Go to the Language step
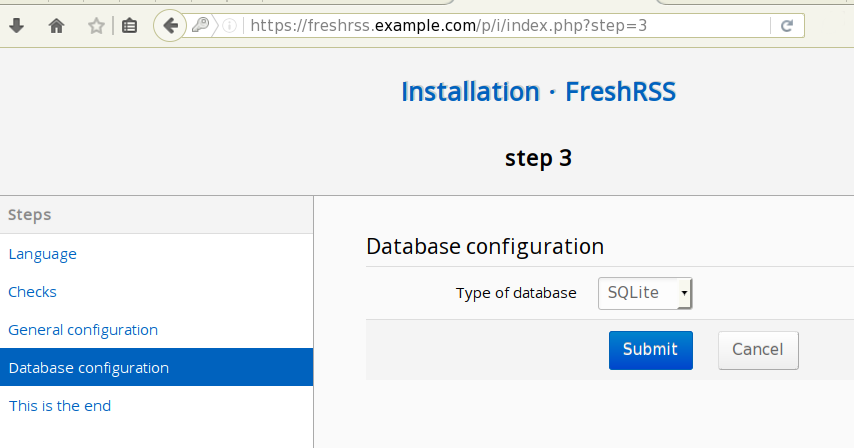Viewport: 854px width, 448px height. tap(43, 254)
